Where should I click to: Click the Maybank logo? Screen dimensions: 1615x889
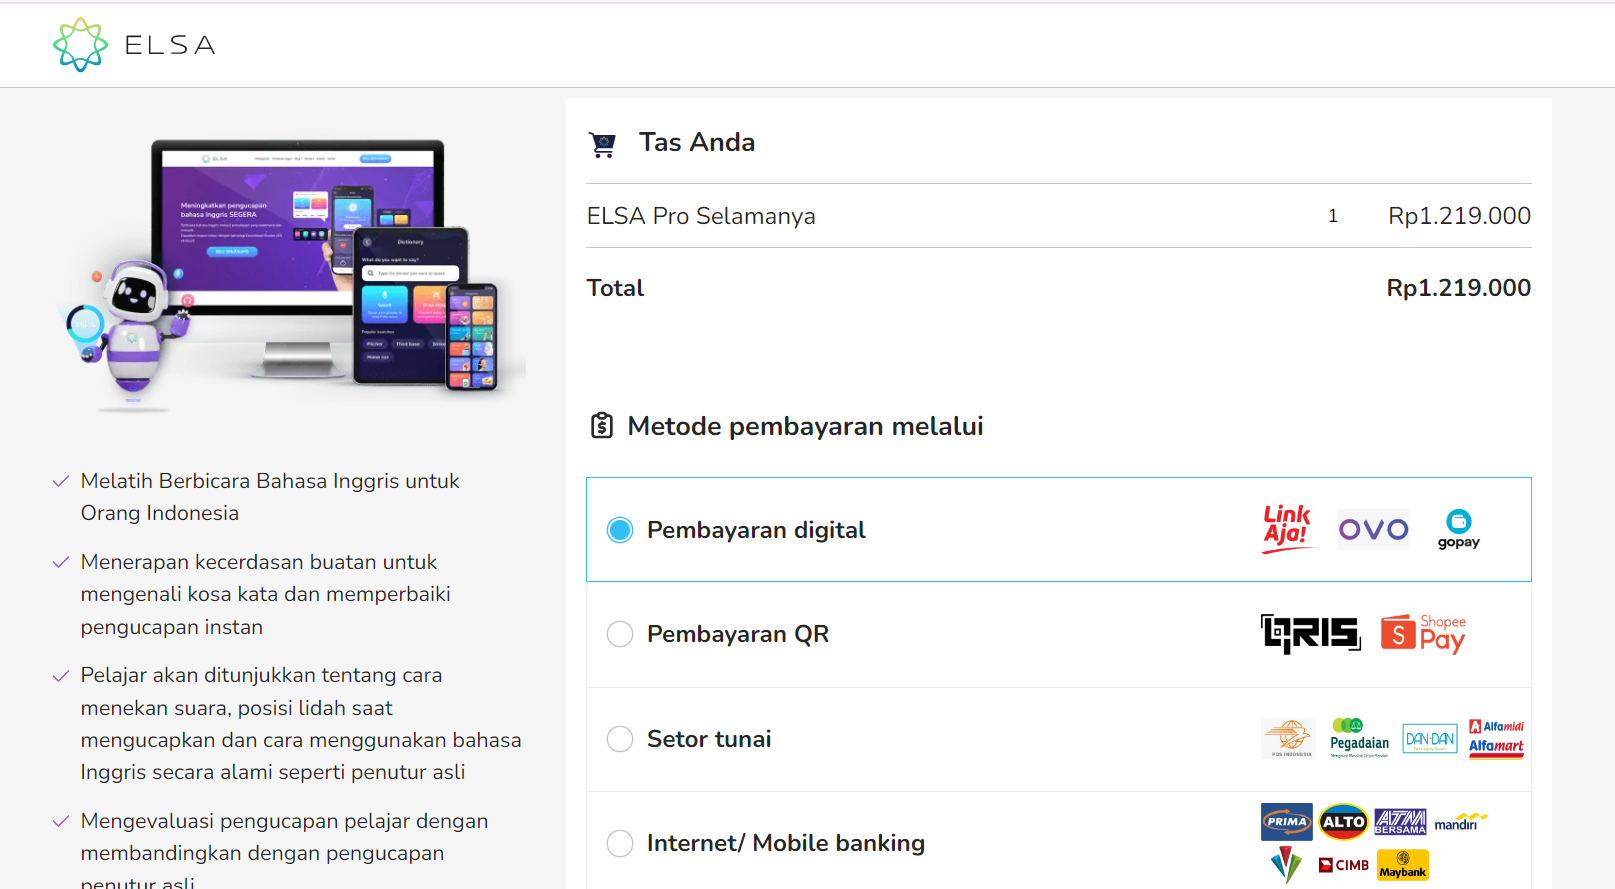pyautogui.click(x=1402, y=865)
